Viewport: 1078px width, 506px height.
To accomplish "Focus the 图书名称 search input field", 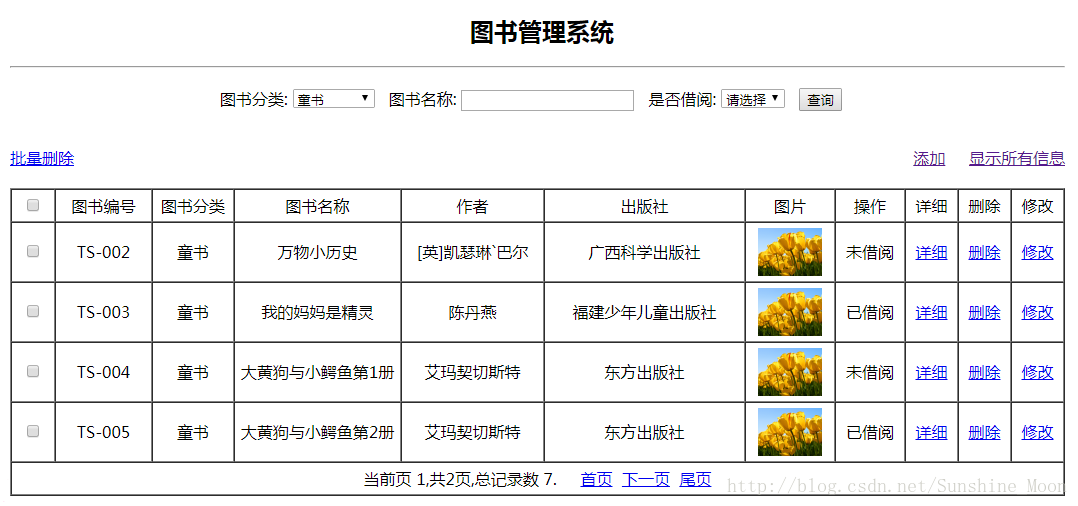I will (547, 100).
